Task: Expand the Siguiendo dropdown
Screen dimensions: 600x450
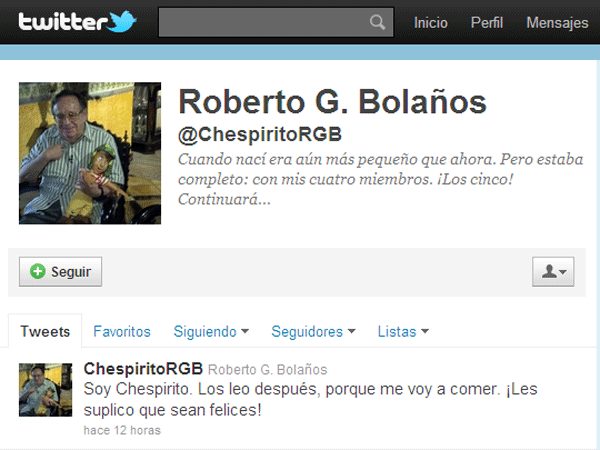Action: (211, 331)
